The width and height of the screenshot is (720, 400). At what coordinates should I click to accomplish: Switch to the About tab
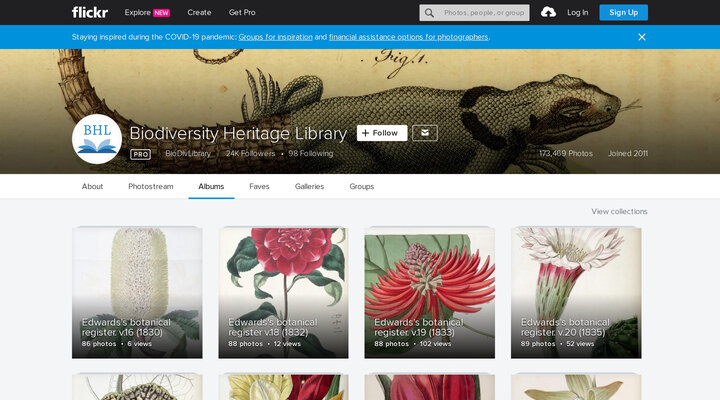coord(92,186)
